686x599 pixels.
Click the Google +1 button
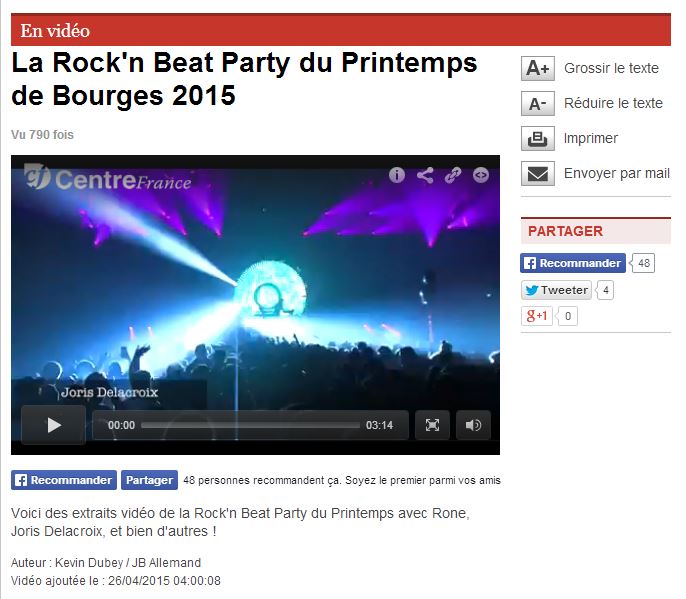click(x=537, y=316)
